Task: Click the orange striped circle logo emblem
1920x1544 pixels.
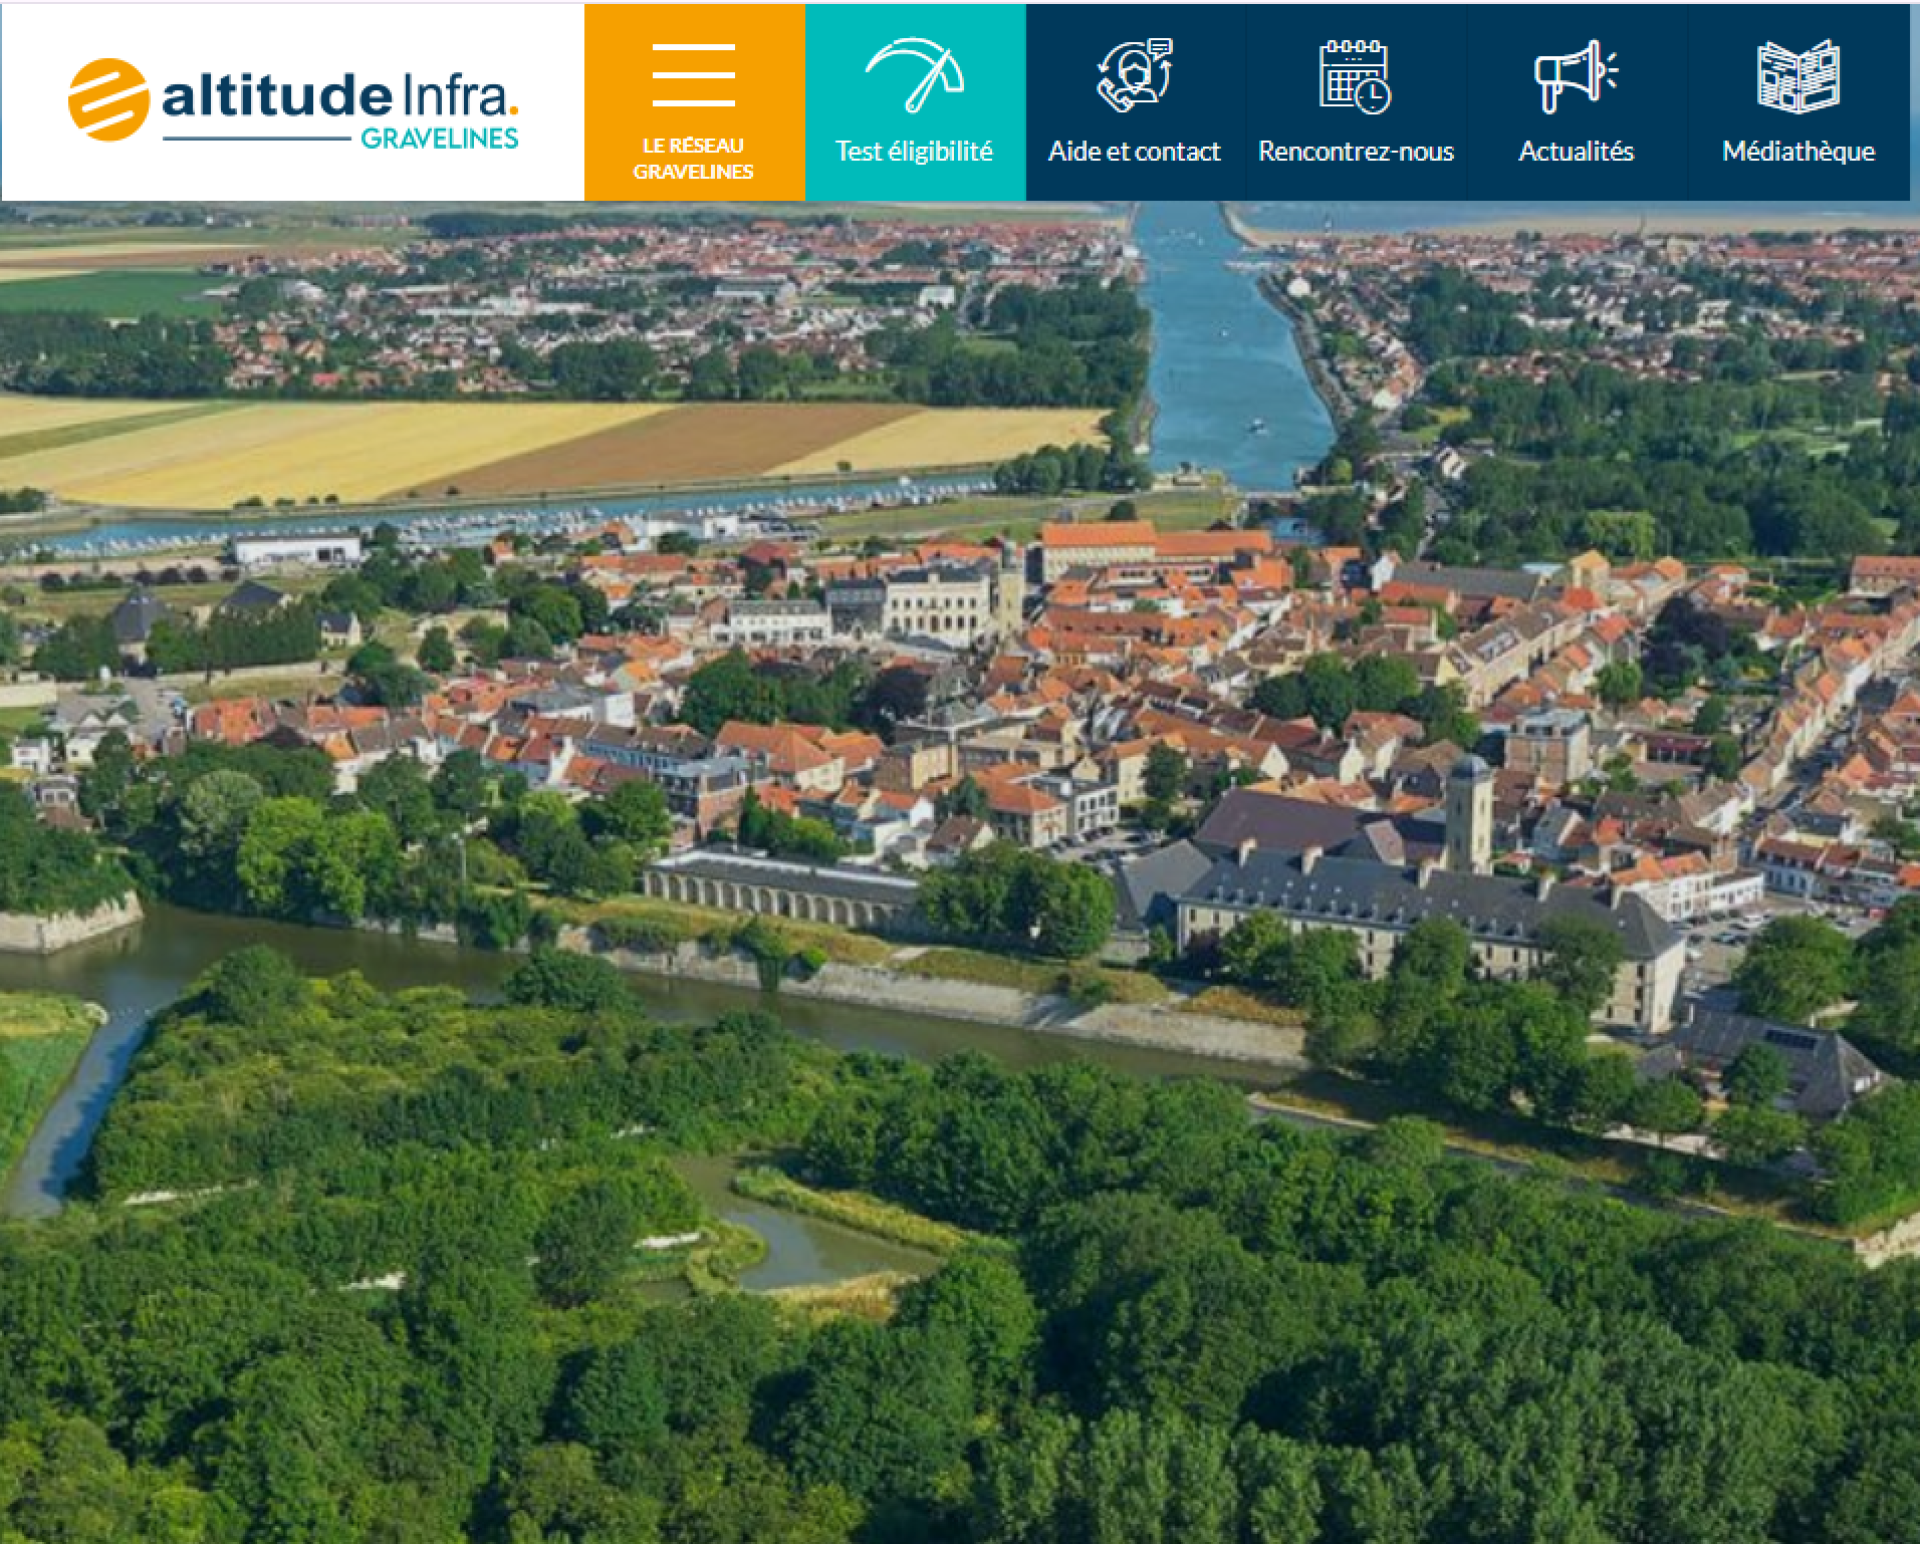Action: click(108, 99)
